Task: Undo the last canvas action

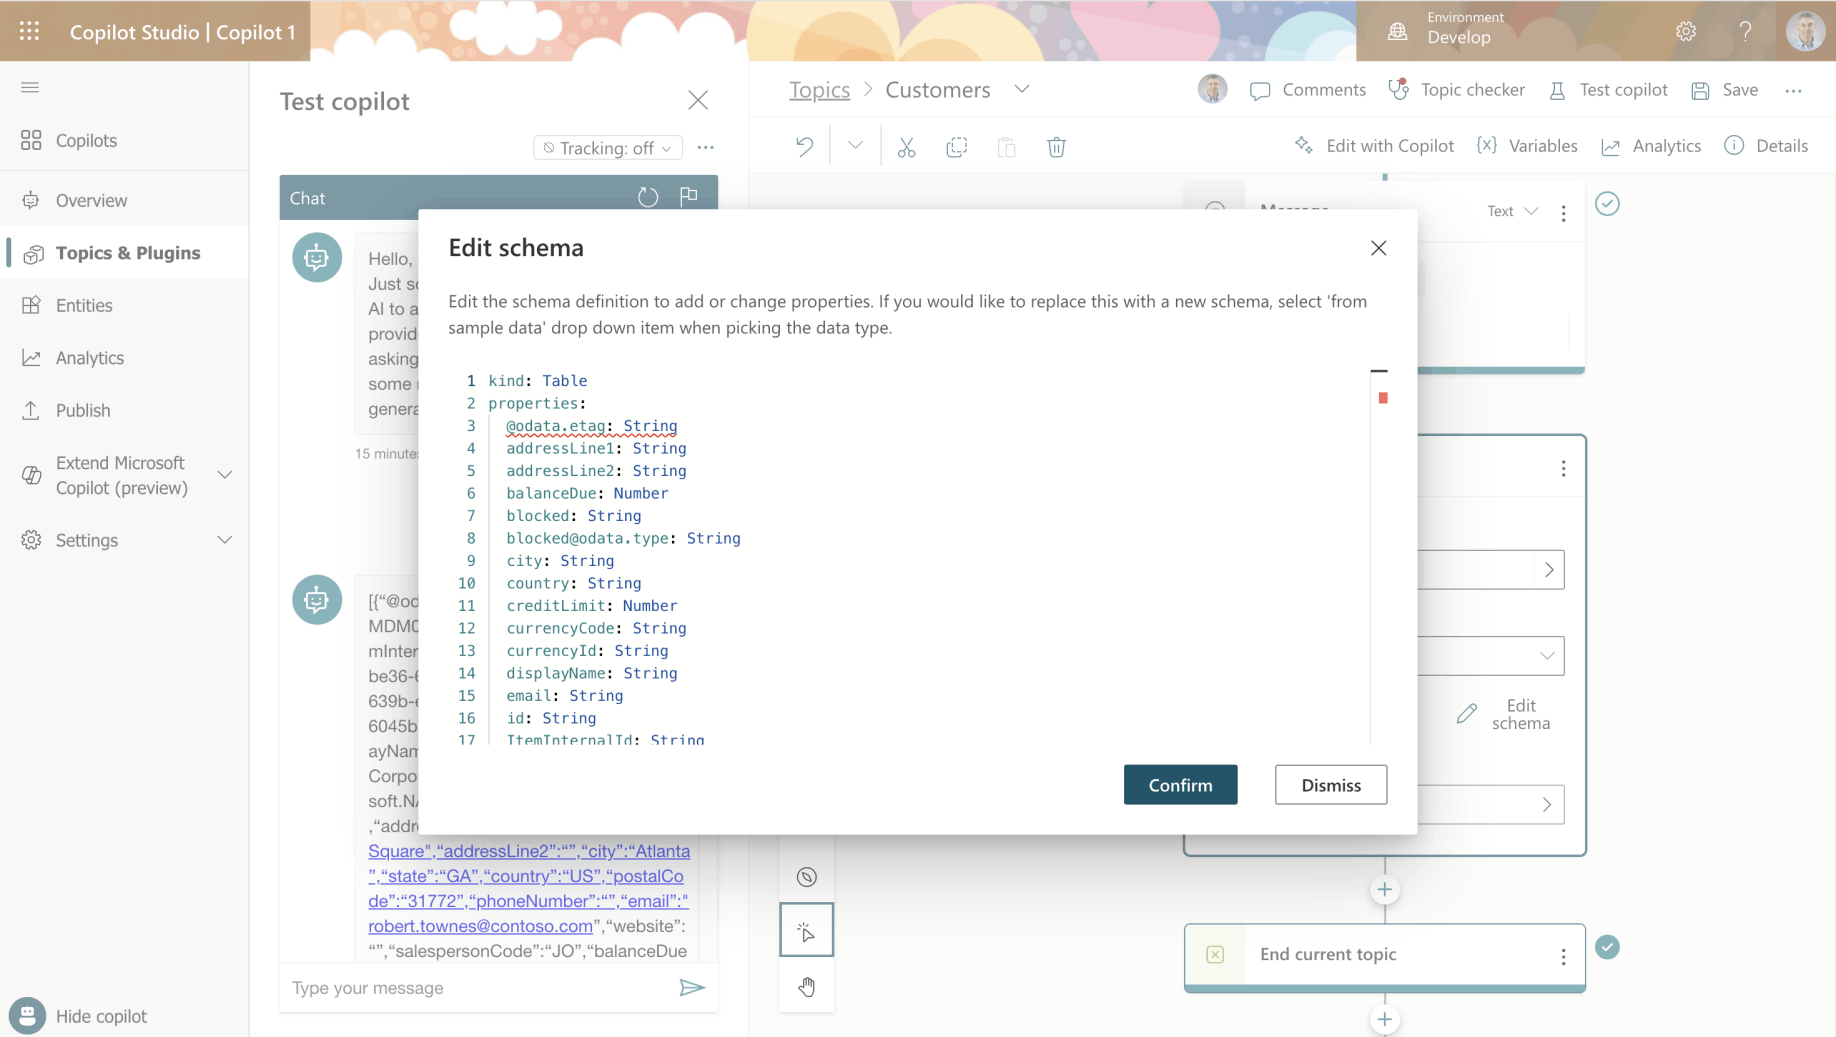Action: tap(805, 147)
